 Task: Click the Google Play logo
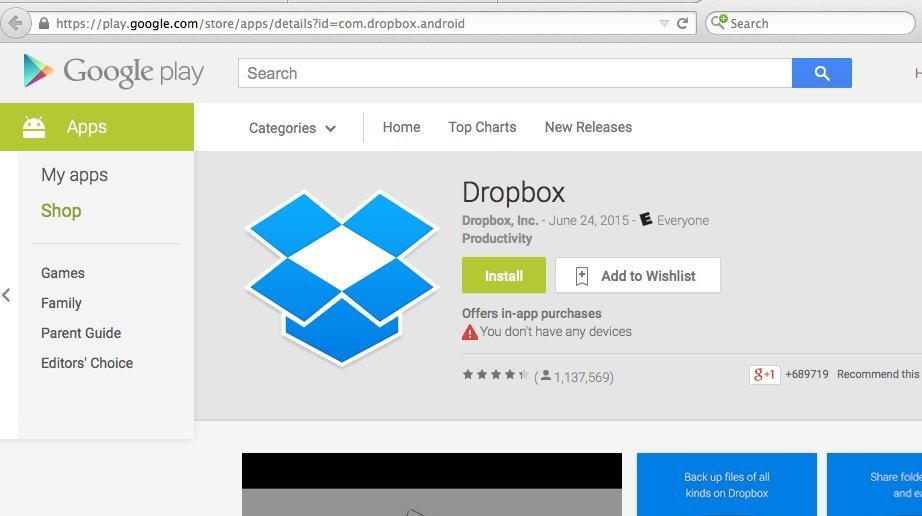(113, 72)
